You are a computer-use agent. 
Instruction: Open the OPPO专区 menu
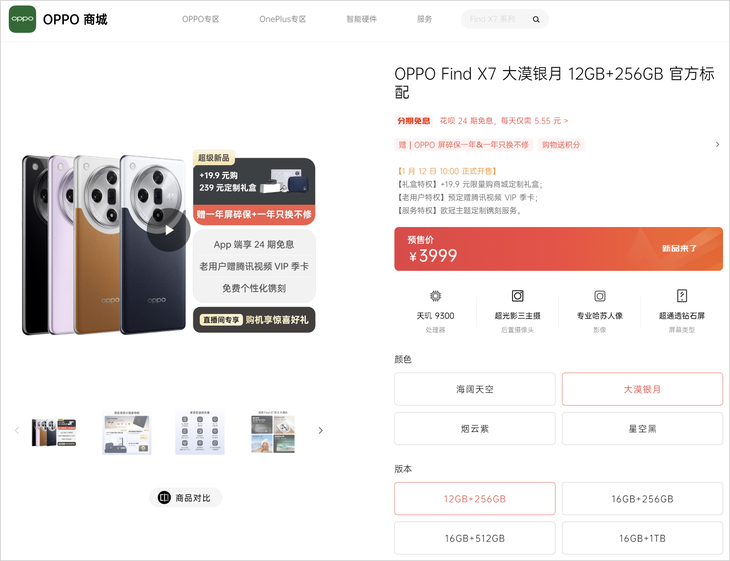tap(201, 19)
